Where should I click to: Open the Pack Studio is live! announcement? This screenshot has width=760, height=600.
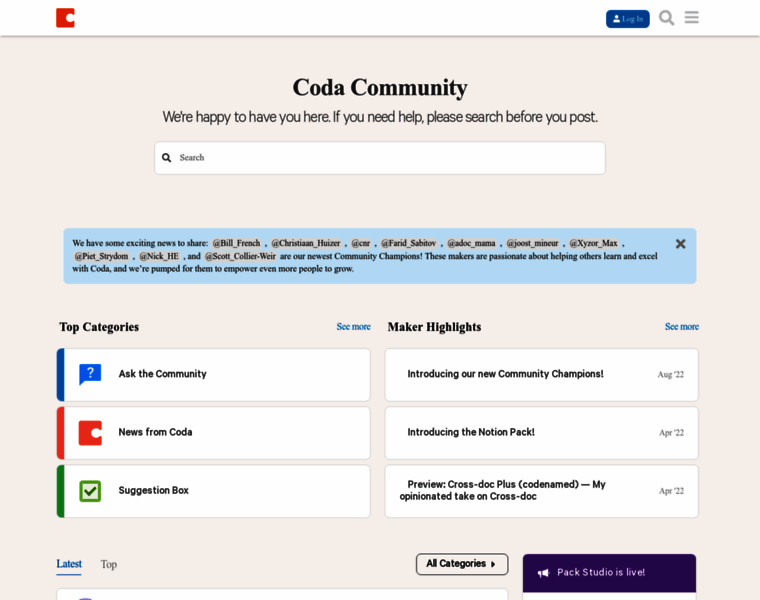click(x=601, y=572)
